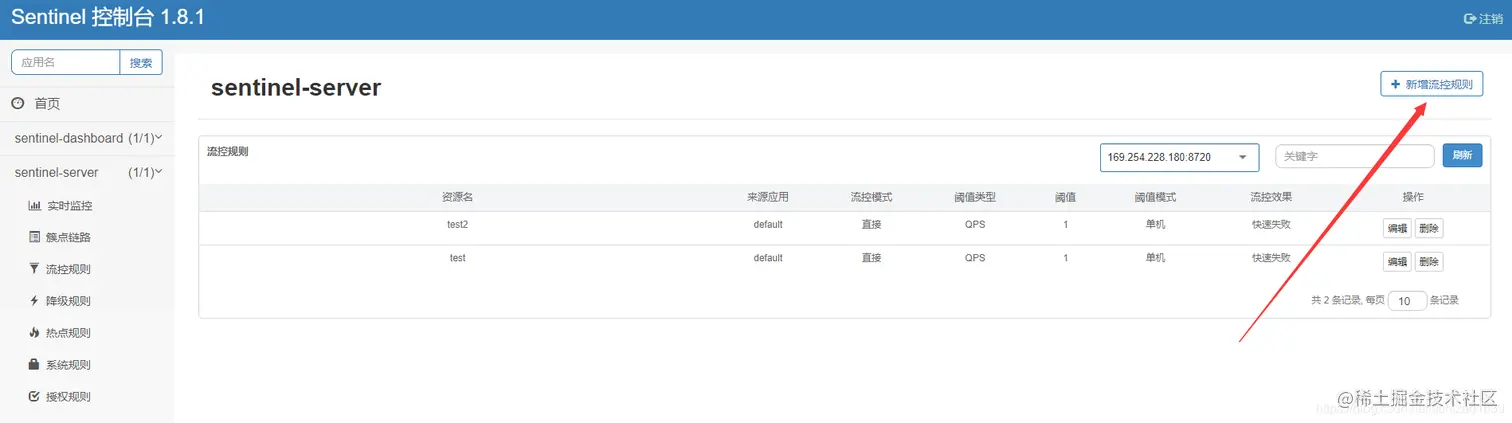Click the filter icon beside 流控规则

(35, 269)
